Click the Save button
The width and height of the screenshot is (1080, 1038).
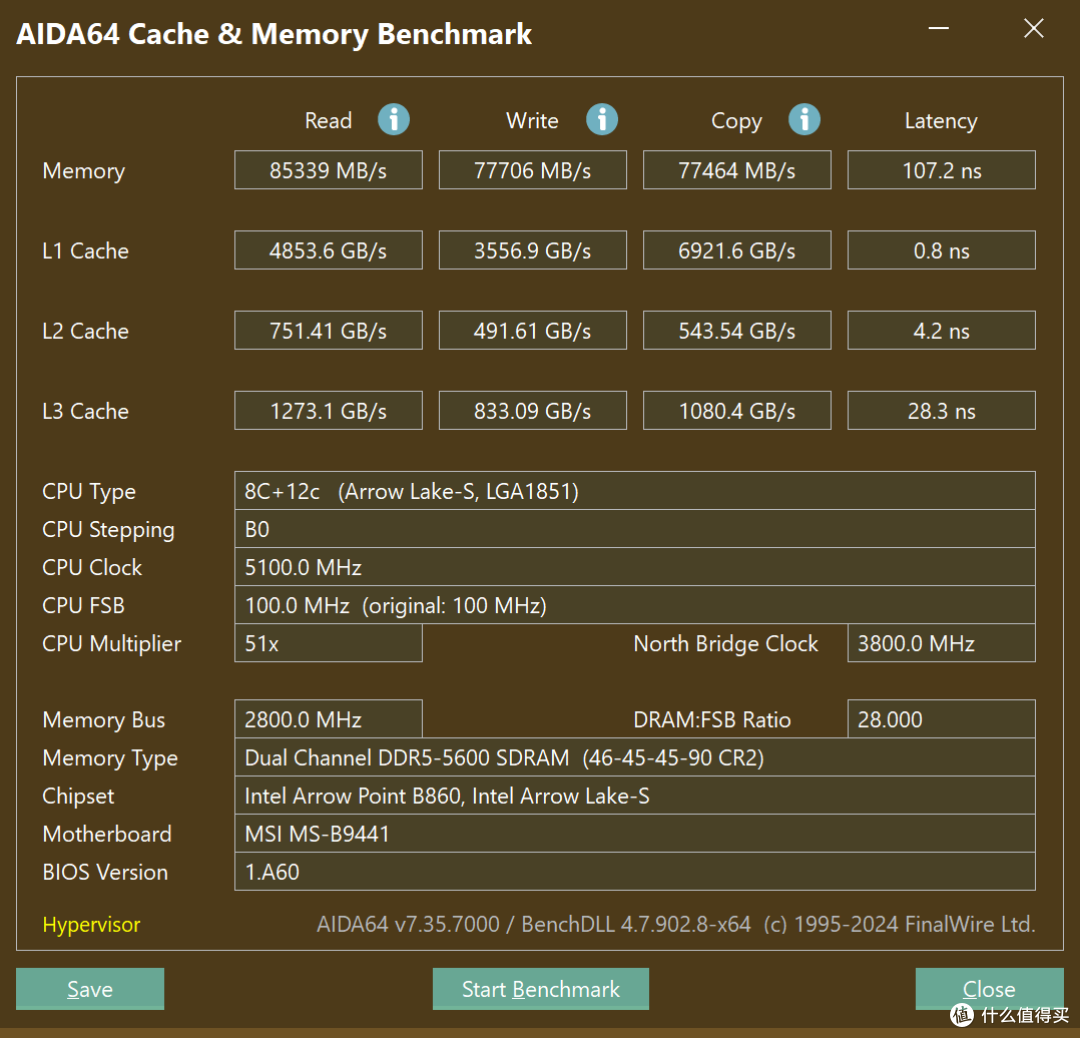[90, 988]
